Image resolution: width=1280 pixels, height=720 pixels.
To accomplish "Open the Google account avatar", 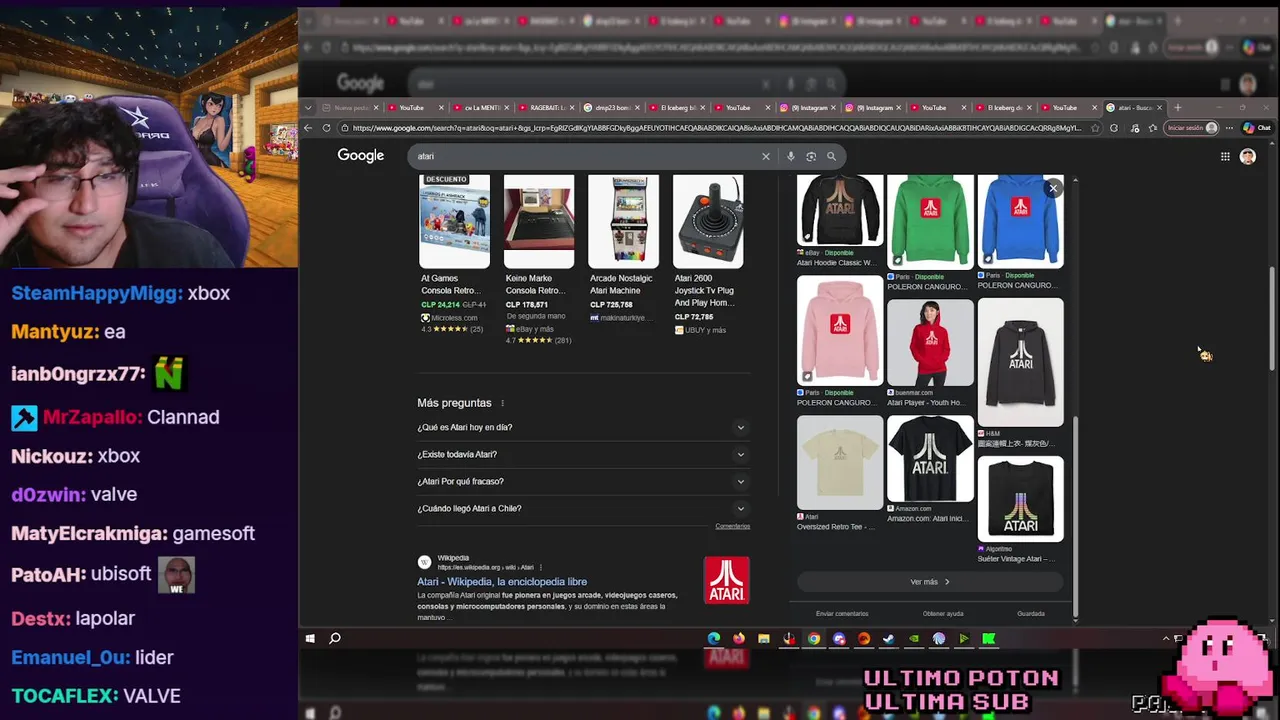I will click(x=1248, y=156).
